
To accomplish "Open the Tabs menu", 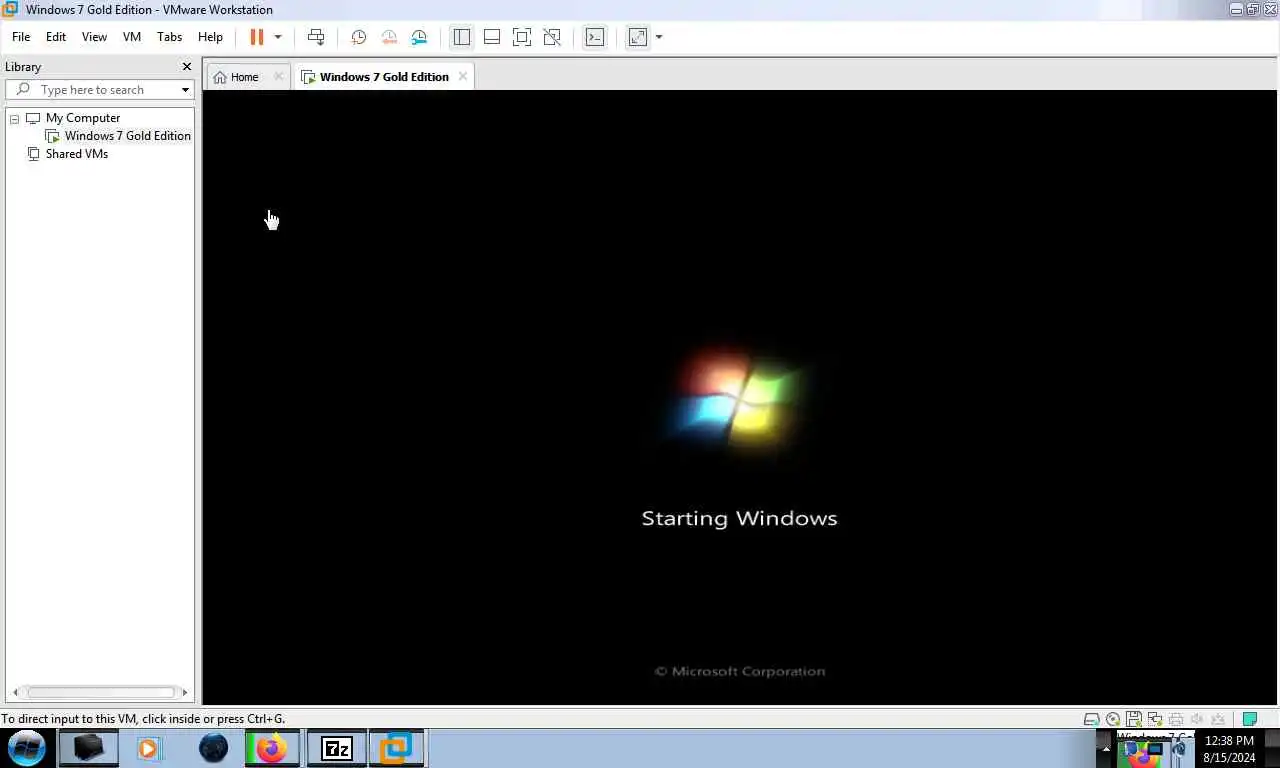I will click(170, 37).
